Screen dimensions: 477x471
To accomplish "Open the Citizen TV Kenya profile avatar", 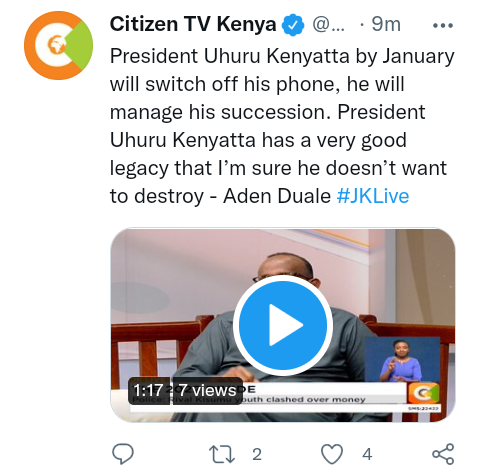I will (x=58, y=45).
